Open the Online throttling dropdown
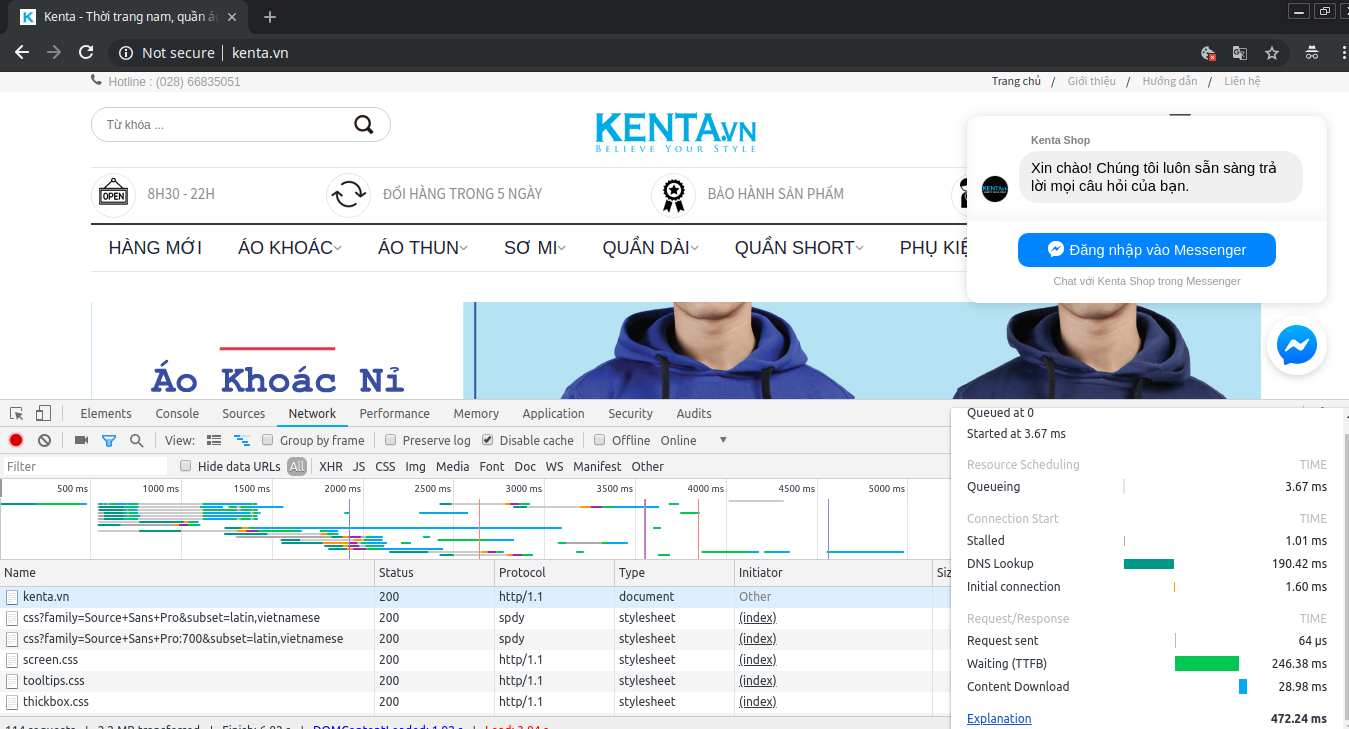This screenshot has width=1349, height=729. coord(693,440)
